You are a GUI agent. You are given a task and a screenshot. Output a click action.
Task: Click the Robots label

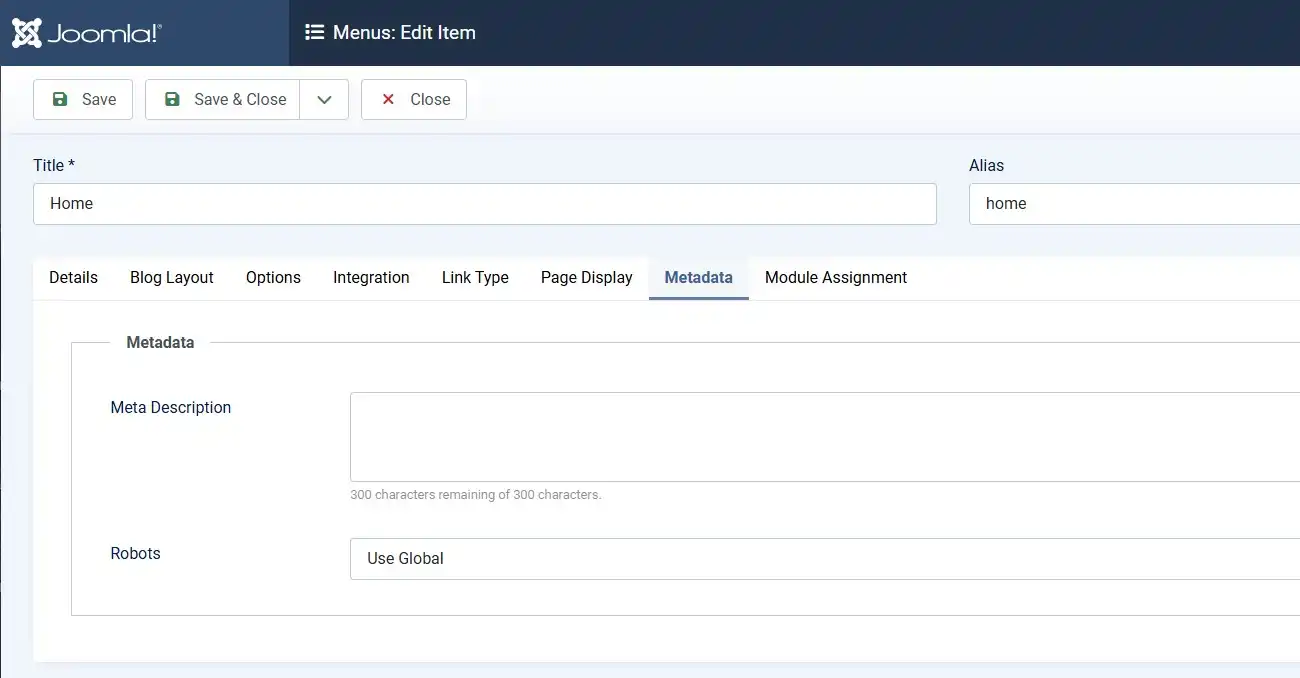point(135,553)
